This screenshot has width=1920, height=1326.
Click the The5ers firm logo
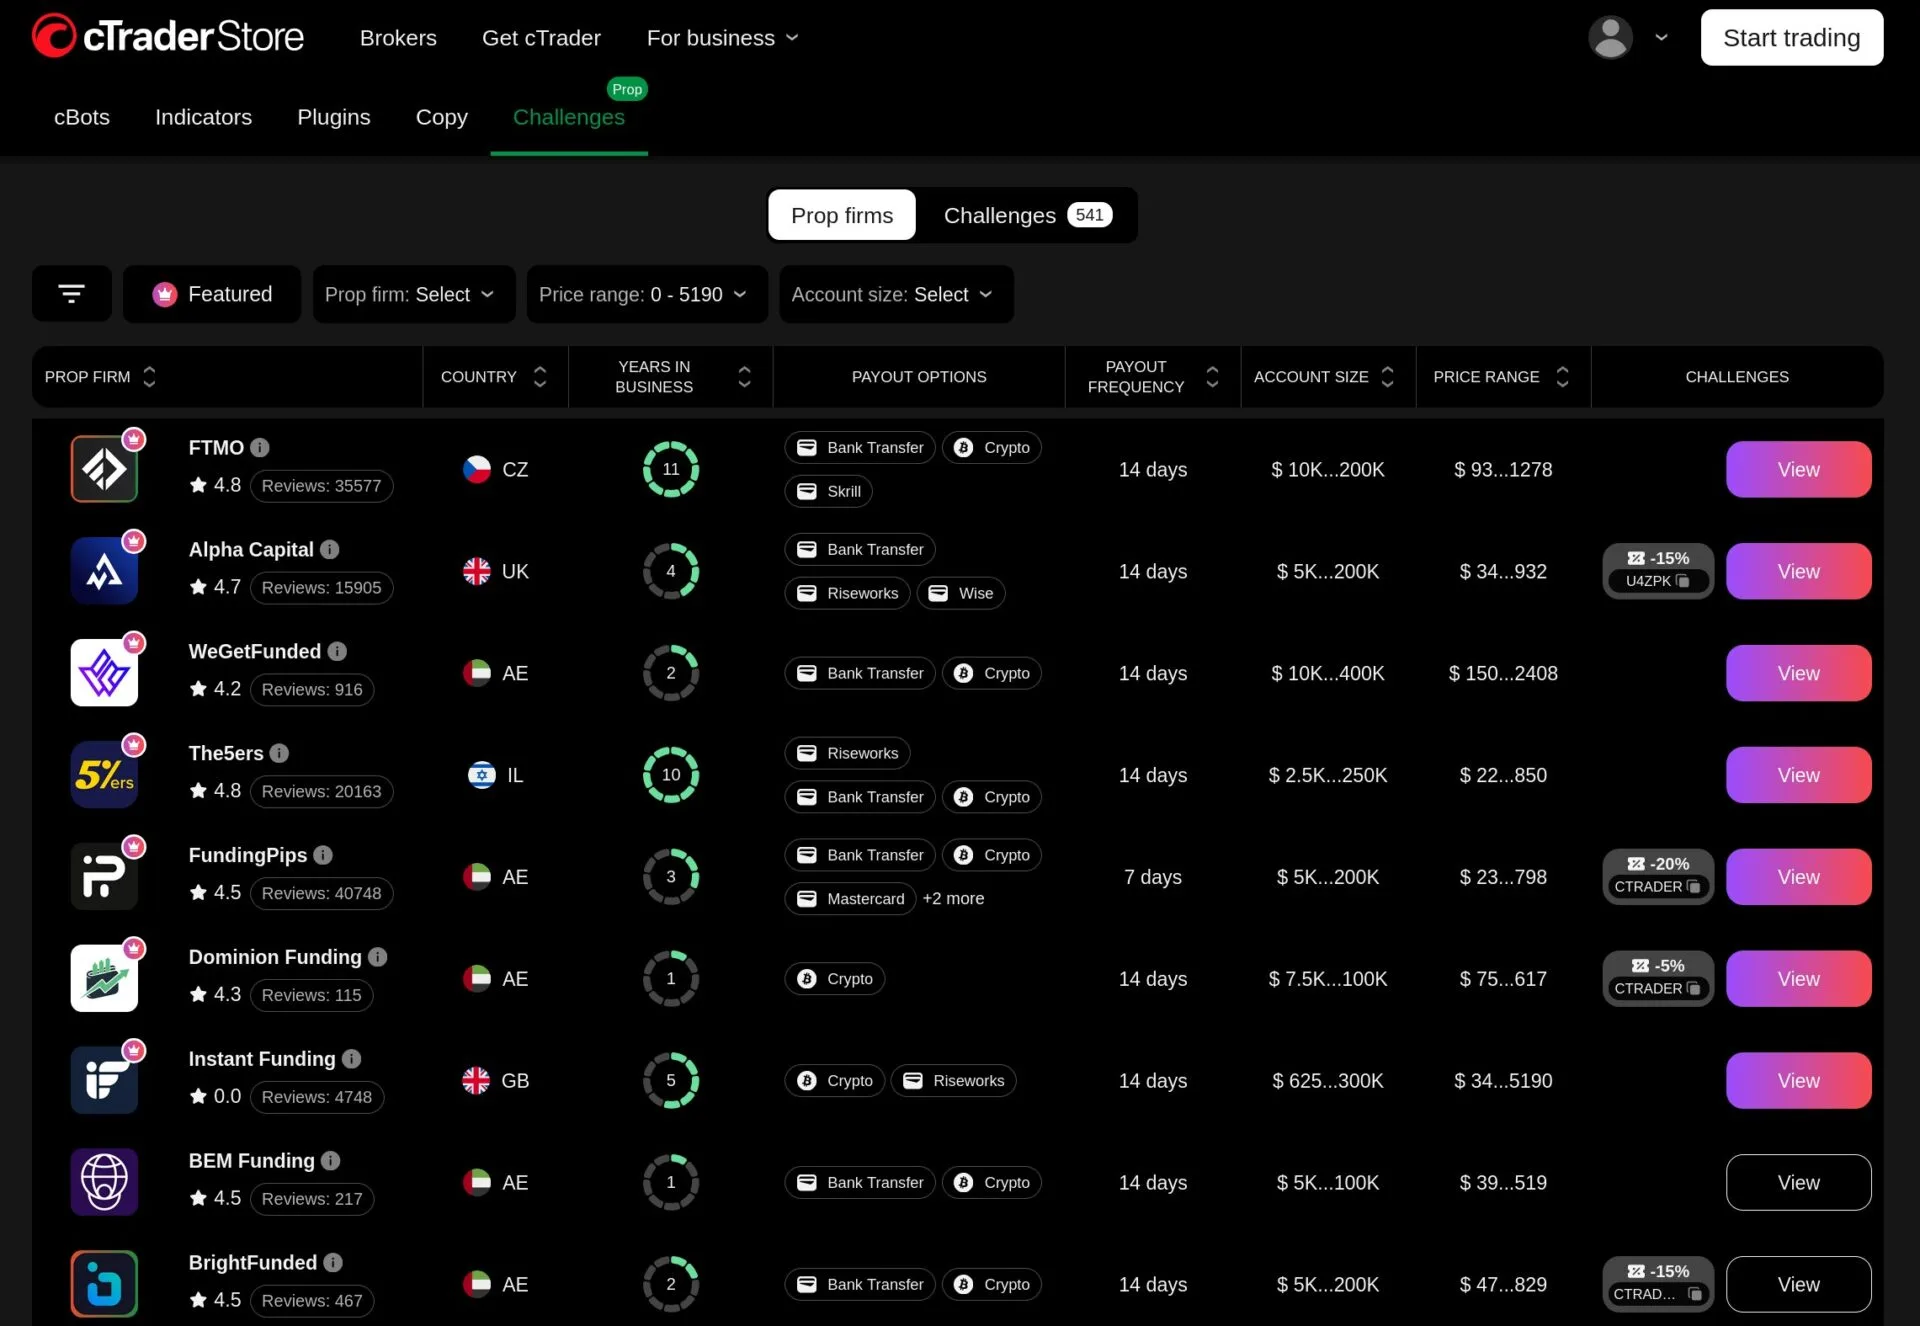(x=104, y=775)
